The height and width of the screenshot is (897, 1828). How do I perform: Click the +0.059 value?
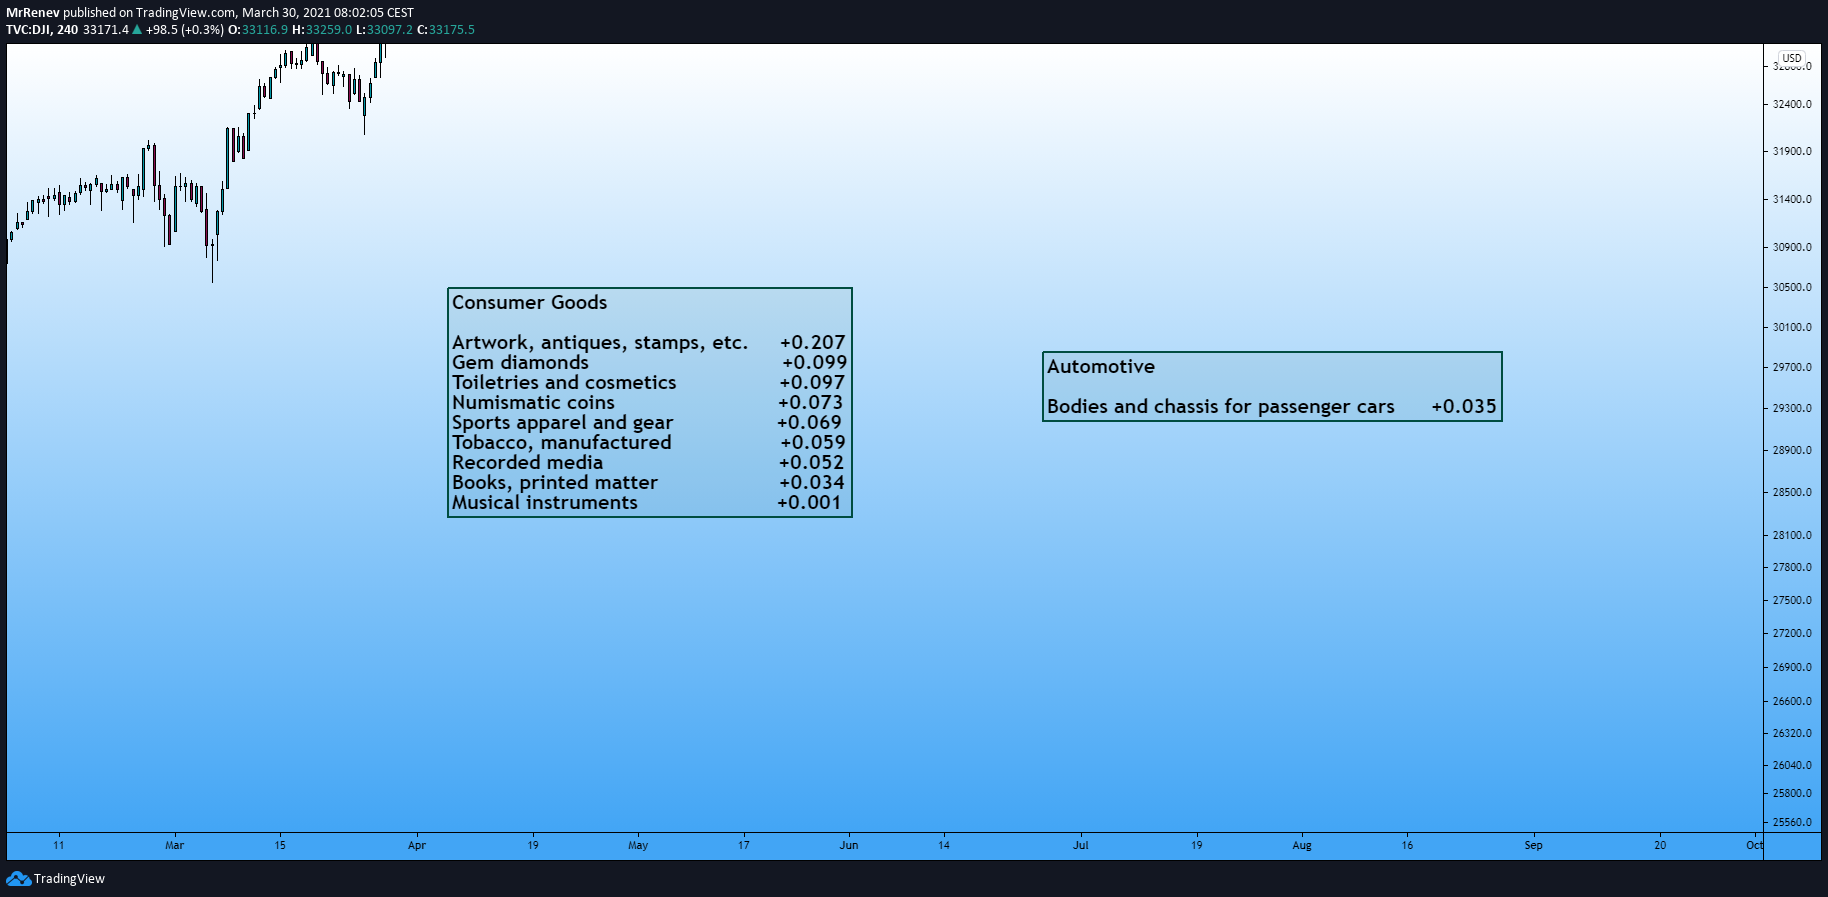[x=812, y=443]
